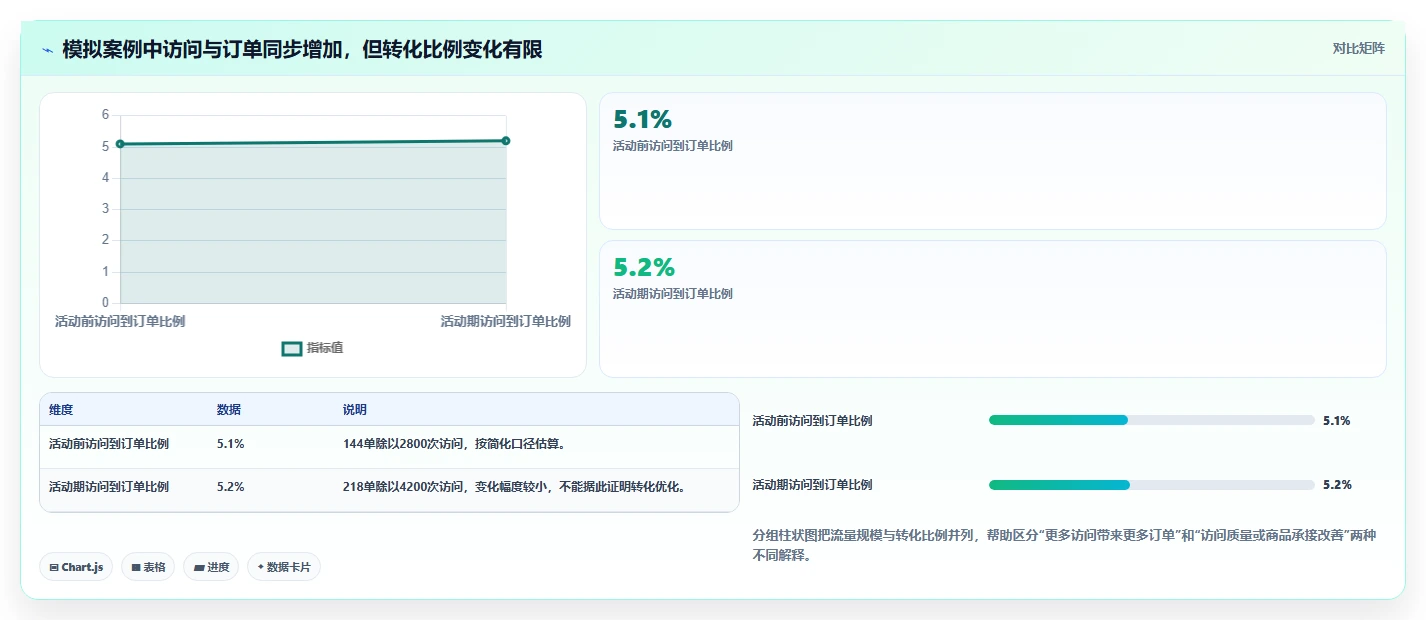Click the 5.1% data card value

pos(643,120)
